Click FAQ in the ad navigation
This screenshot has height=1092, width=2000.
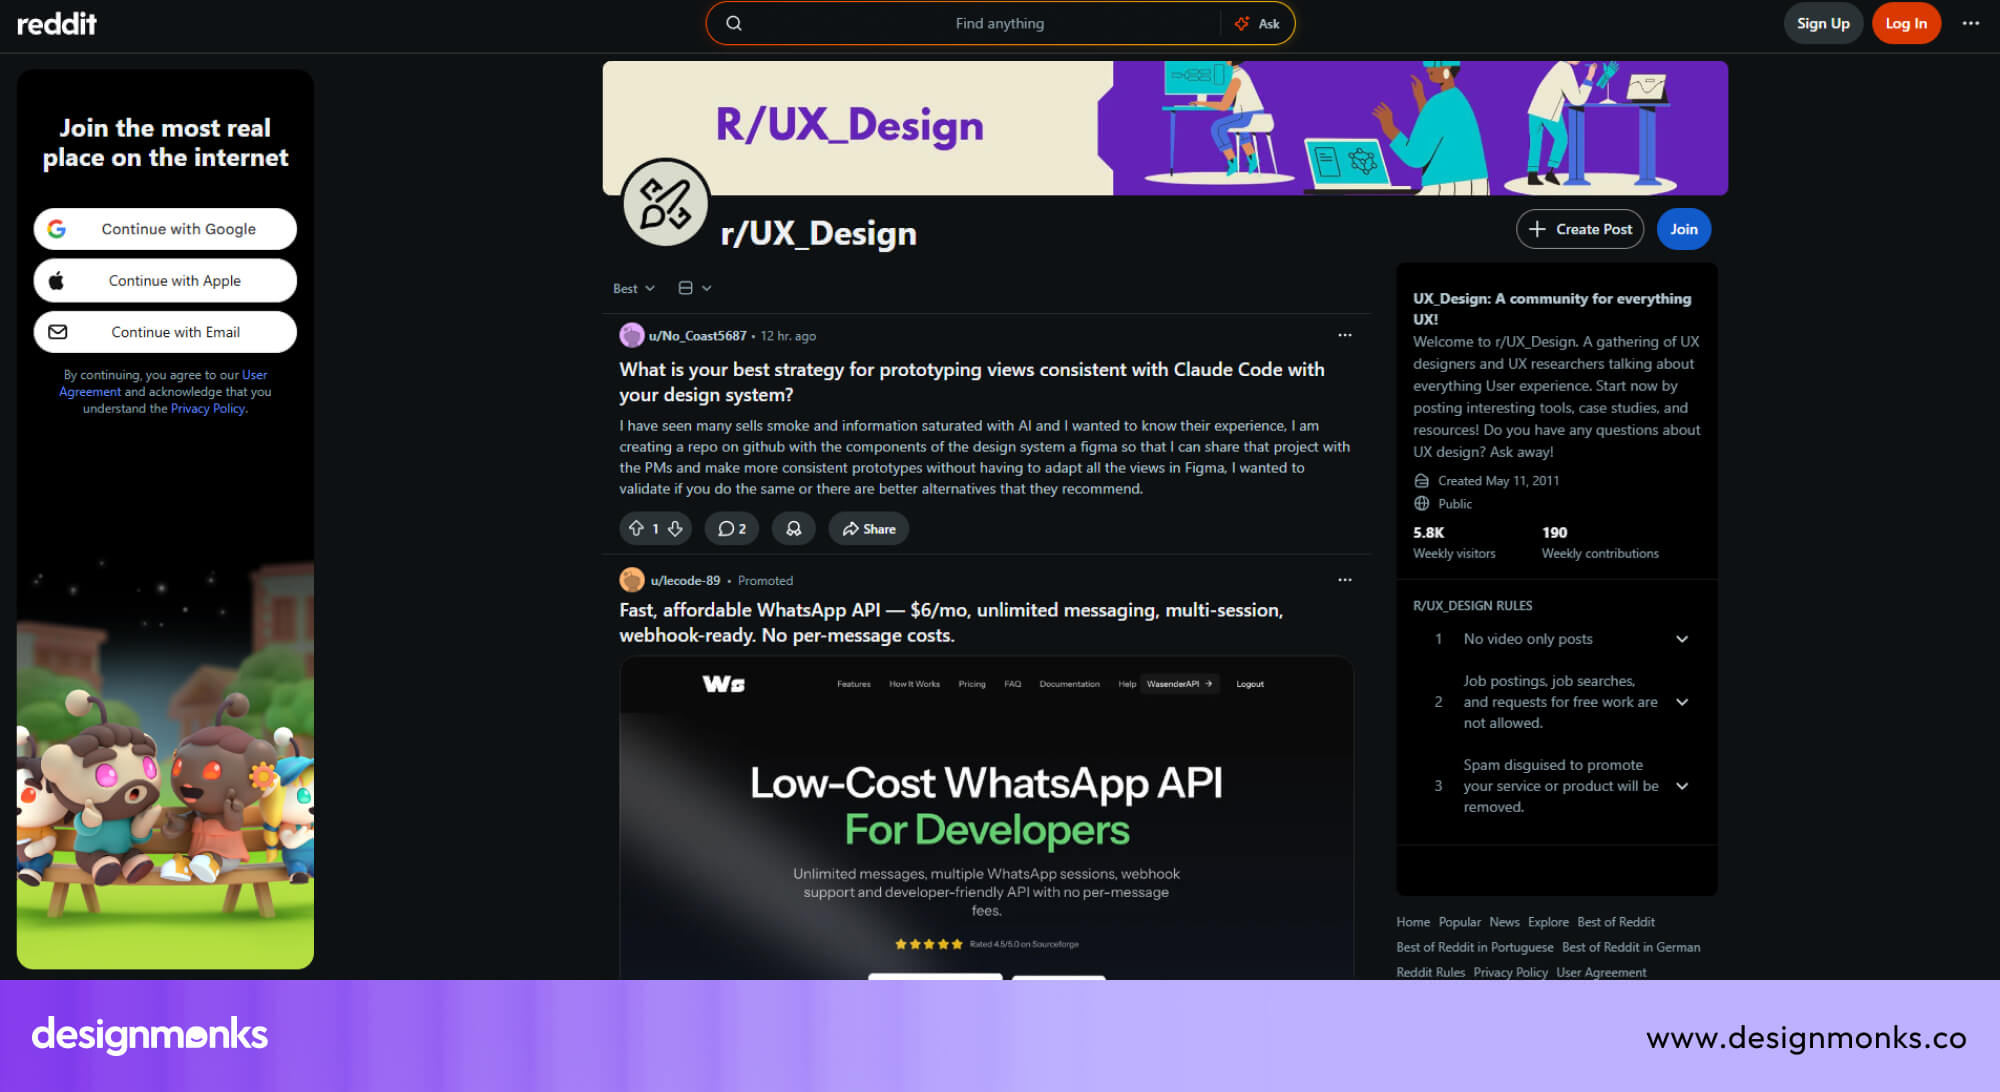coord(1012,684)
